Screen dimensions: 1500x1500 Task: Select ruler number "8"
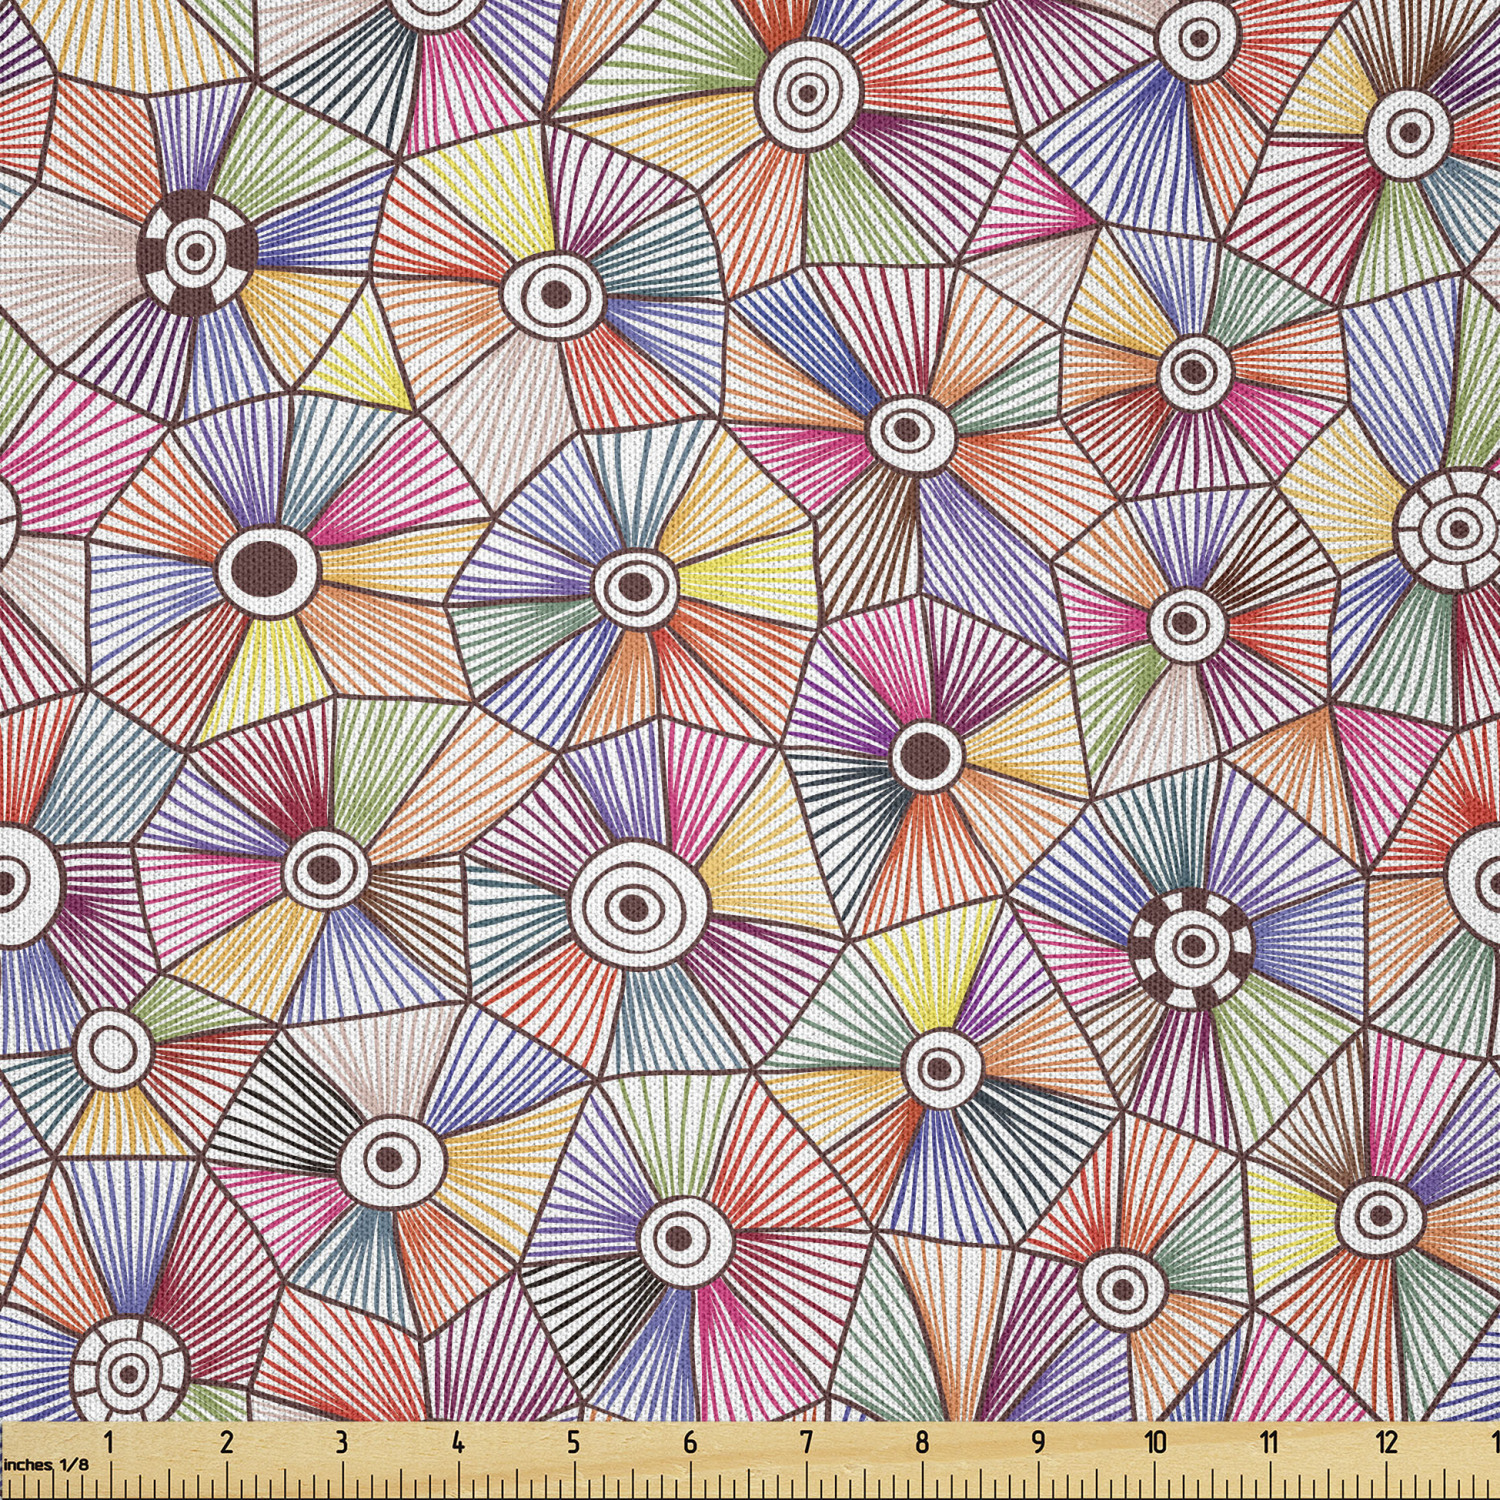922,1442
